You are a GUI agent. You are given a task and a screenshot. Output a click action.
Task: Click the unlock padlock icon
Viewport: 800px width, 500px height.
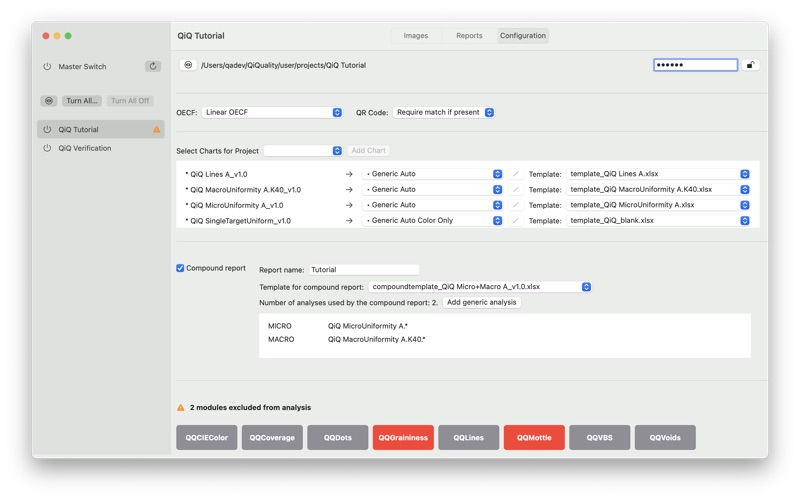[x=750, y=65]
